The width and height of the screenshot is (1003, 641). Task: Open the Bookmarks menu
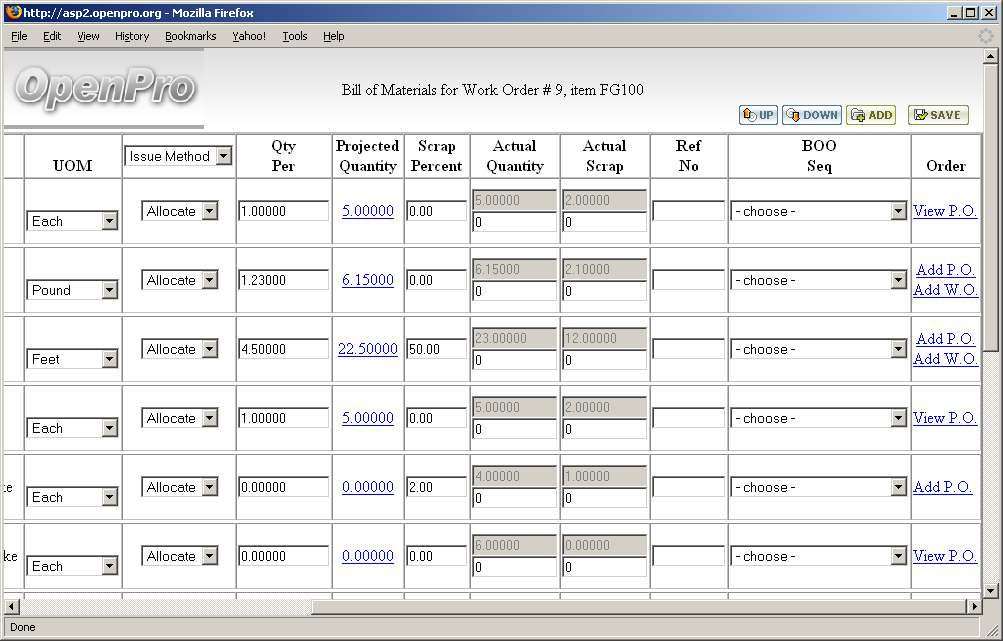coord(190,36)
